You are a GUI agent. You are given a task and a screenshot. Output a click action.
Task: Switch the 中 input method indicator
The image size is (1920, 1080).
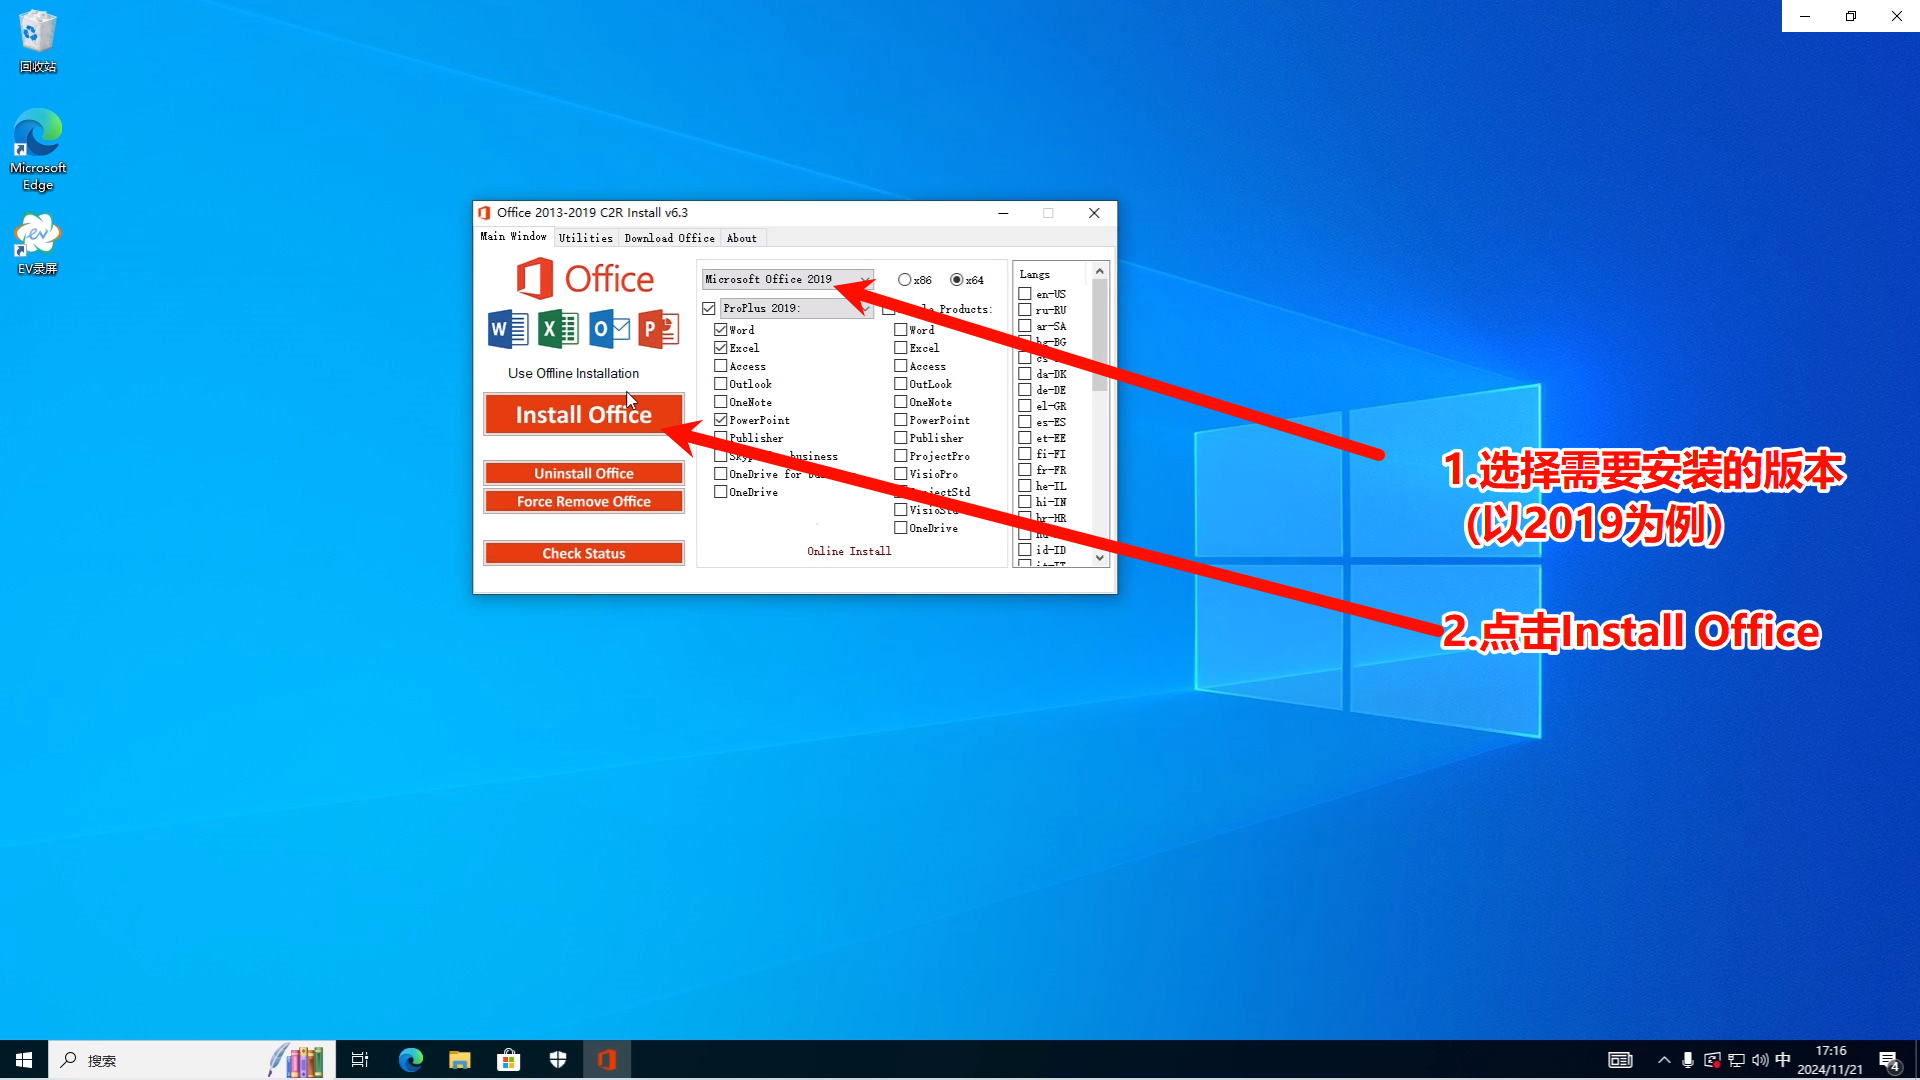coord(1783,1060)
